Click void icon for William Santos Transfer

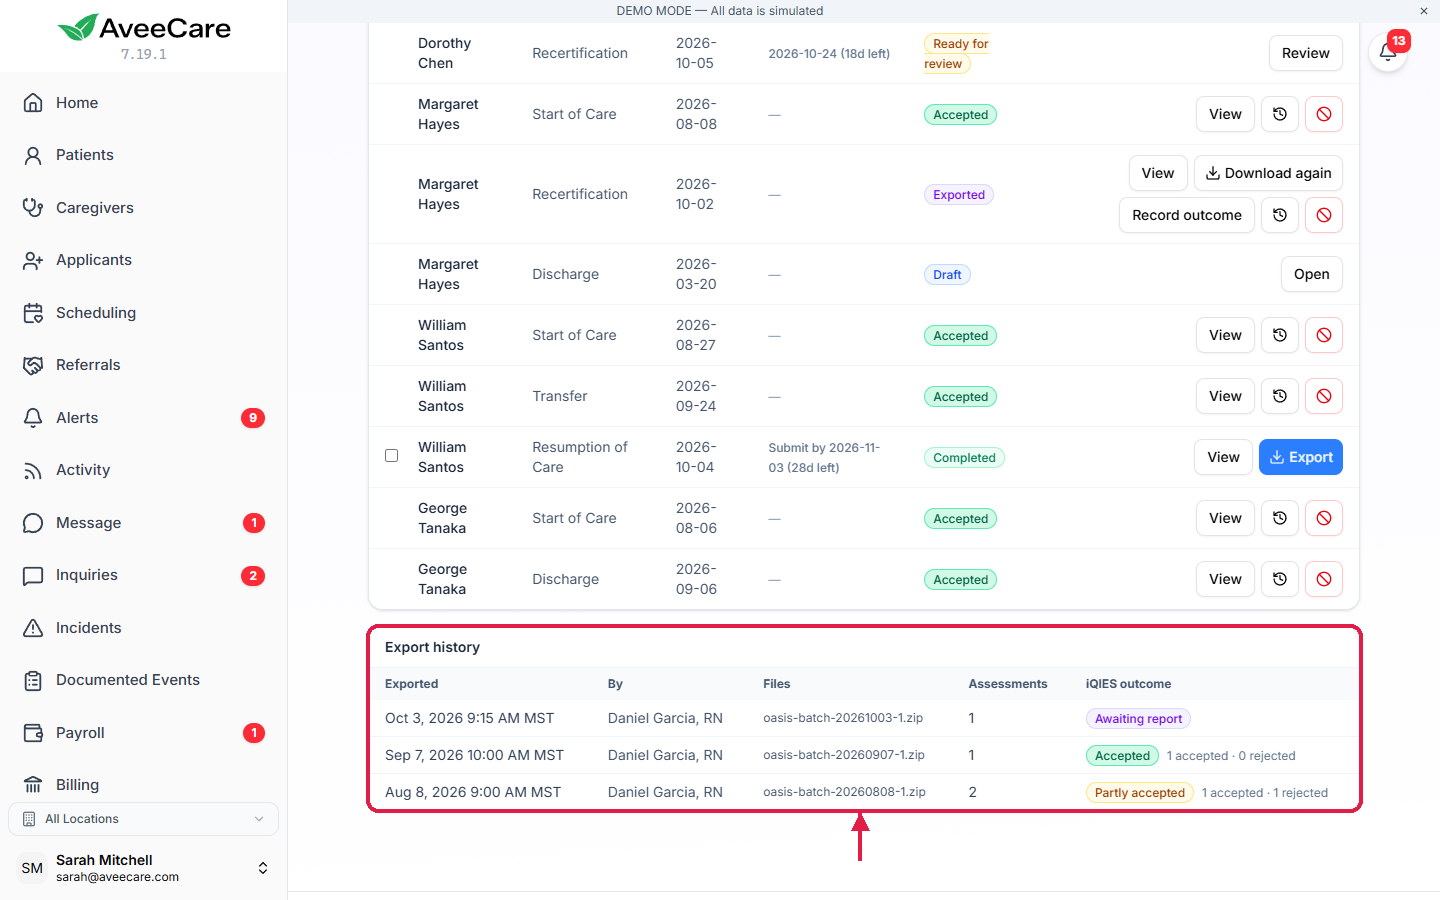click(1324, 396)
